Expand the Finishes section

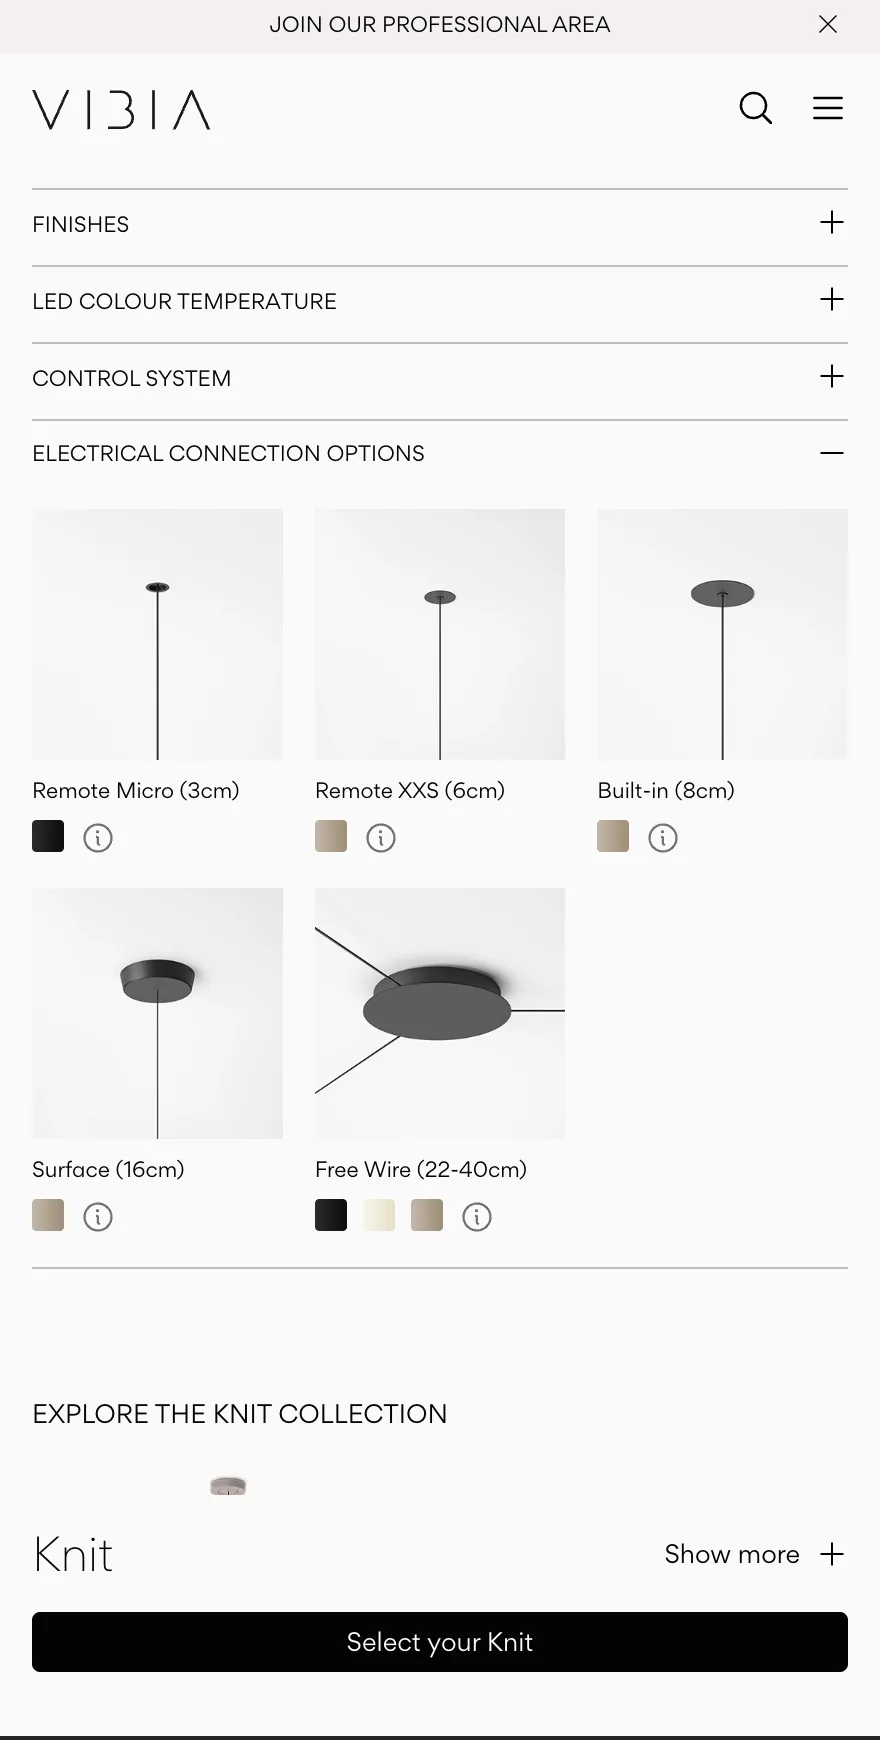(832, 223)
